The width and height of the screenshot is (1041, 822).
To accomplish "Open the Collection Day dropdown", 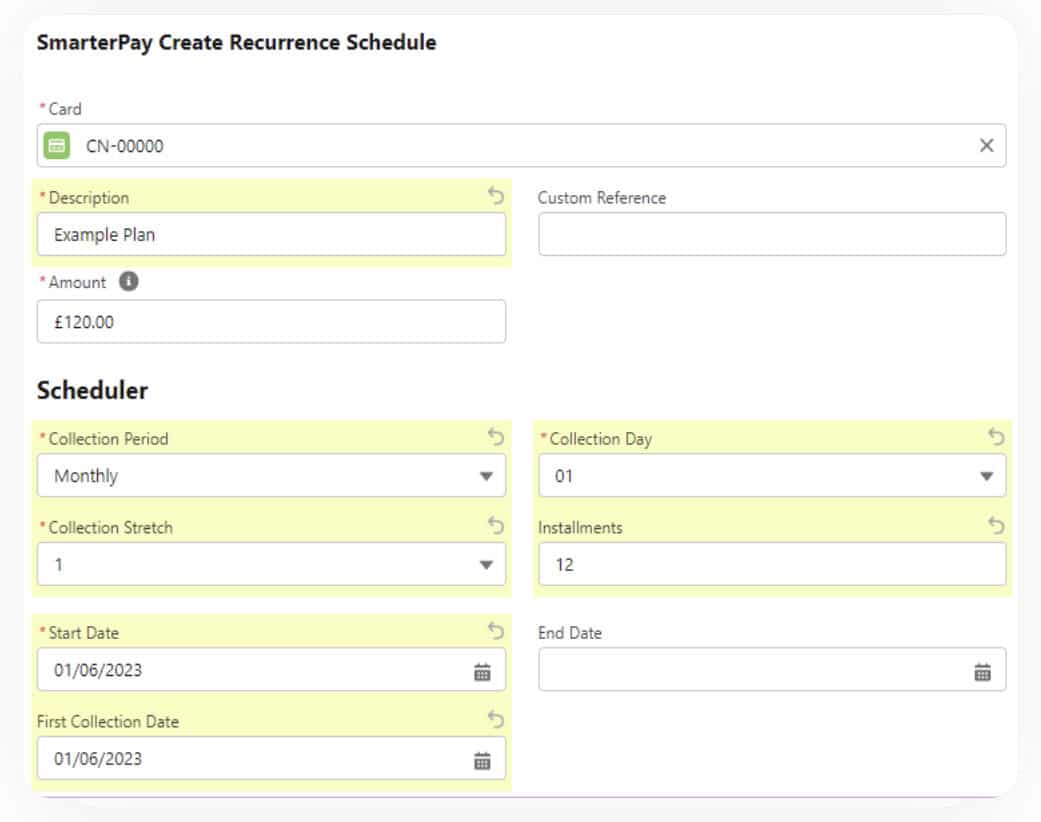I will 771,476.
